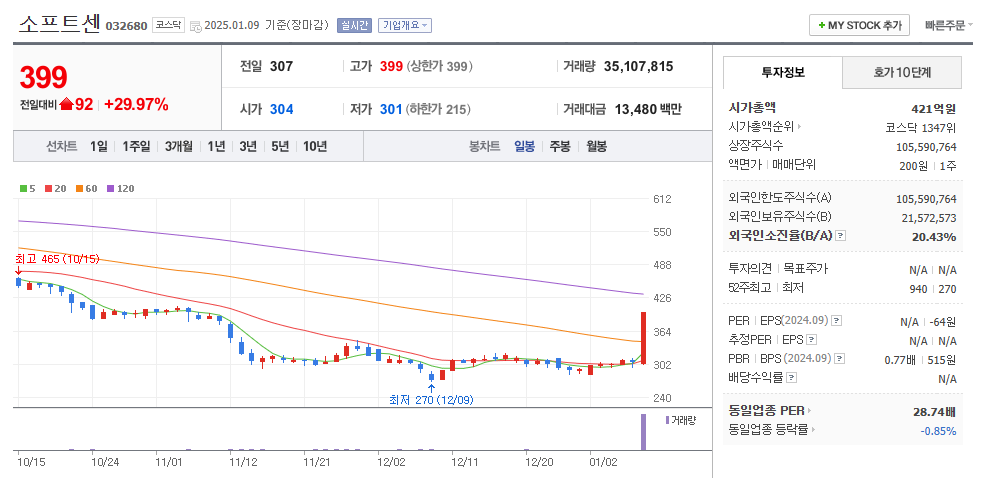
Task: Click the orange 60-day moving average legend
Action: tap(87, 188)
